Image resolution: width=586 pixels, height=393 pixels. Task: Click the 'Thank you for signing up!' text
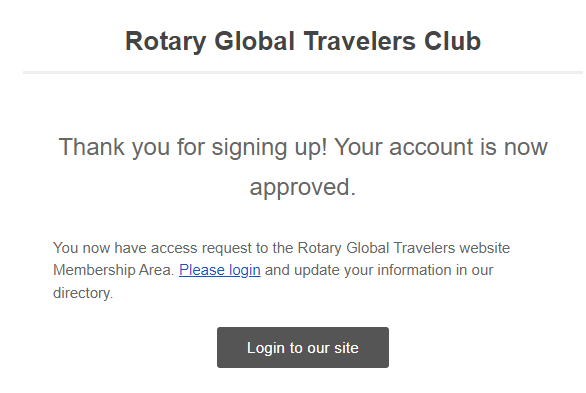pyautogui.click(x=193, y=147)
